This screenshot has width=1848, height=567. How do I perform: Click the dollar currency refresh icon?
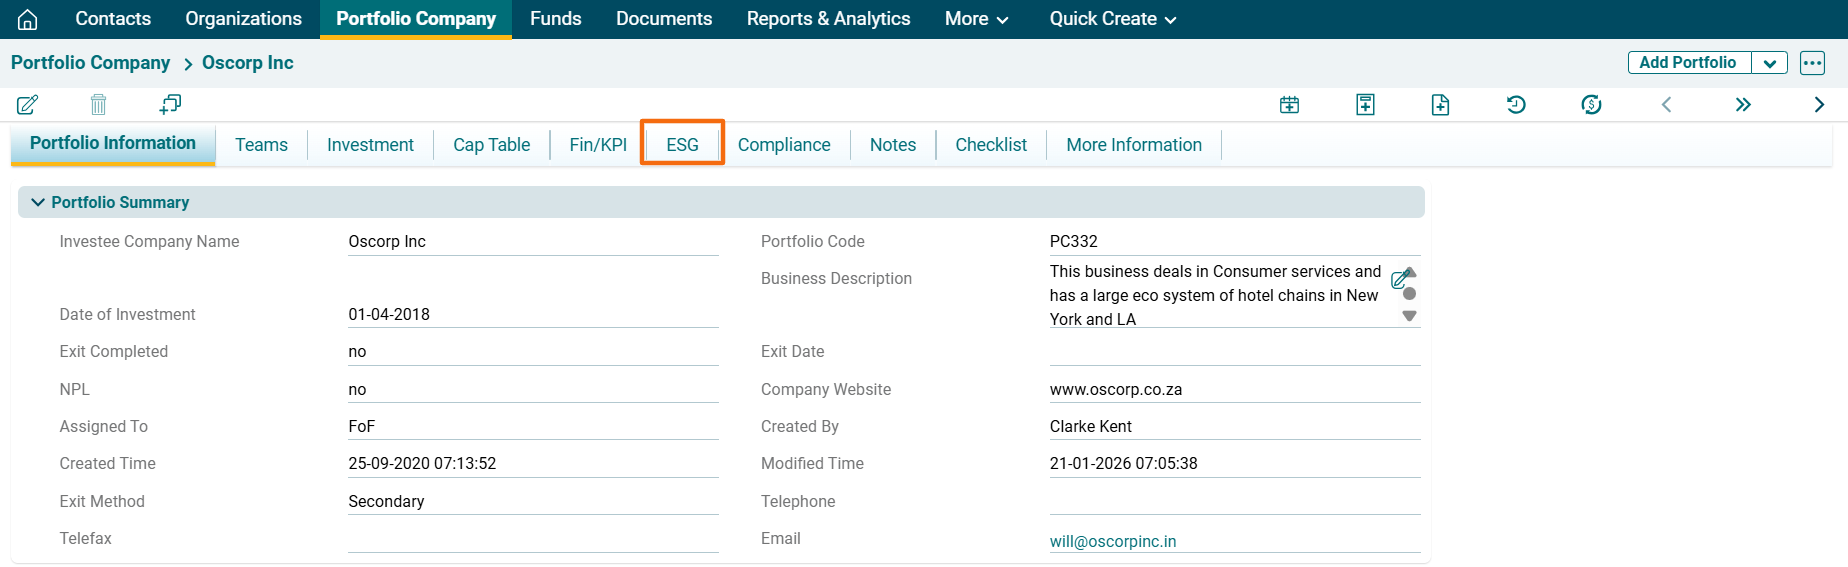click(1591, 105)
